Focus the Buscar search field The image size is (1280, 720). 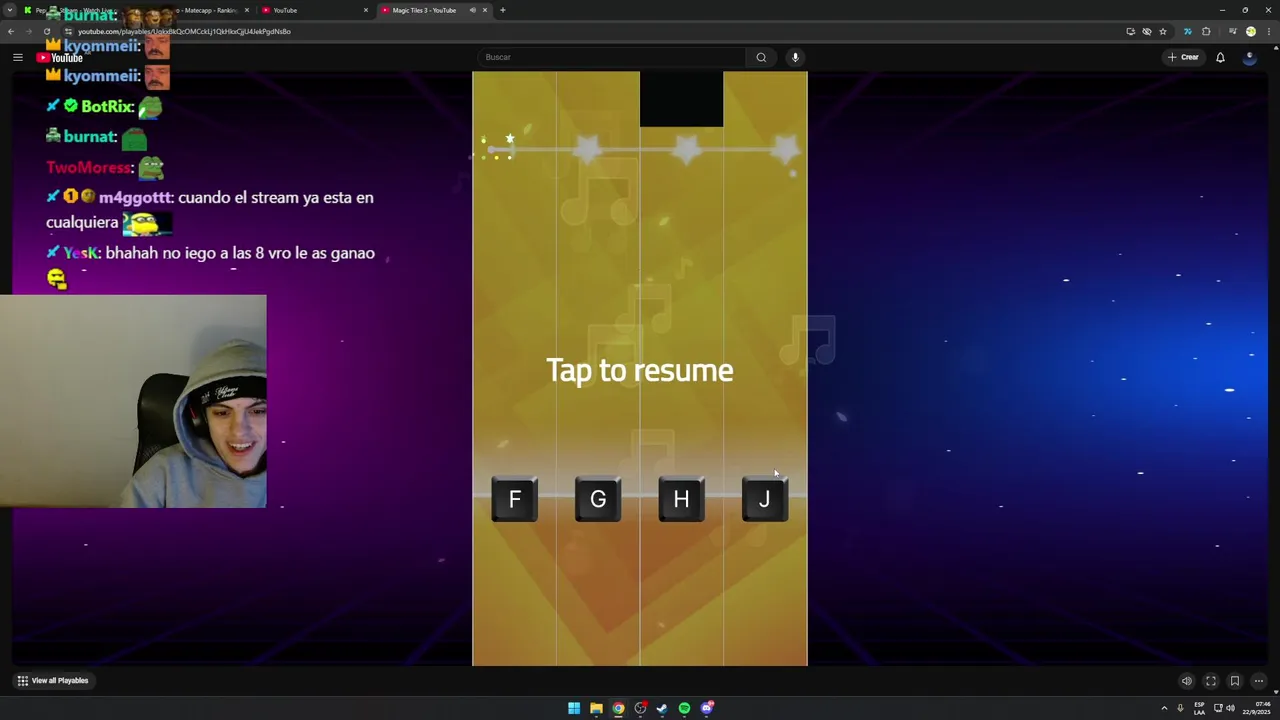coord(612,57)
